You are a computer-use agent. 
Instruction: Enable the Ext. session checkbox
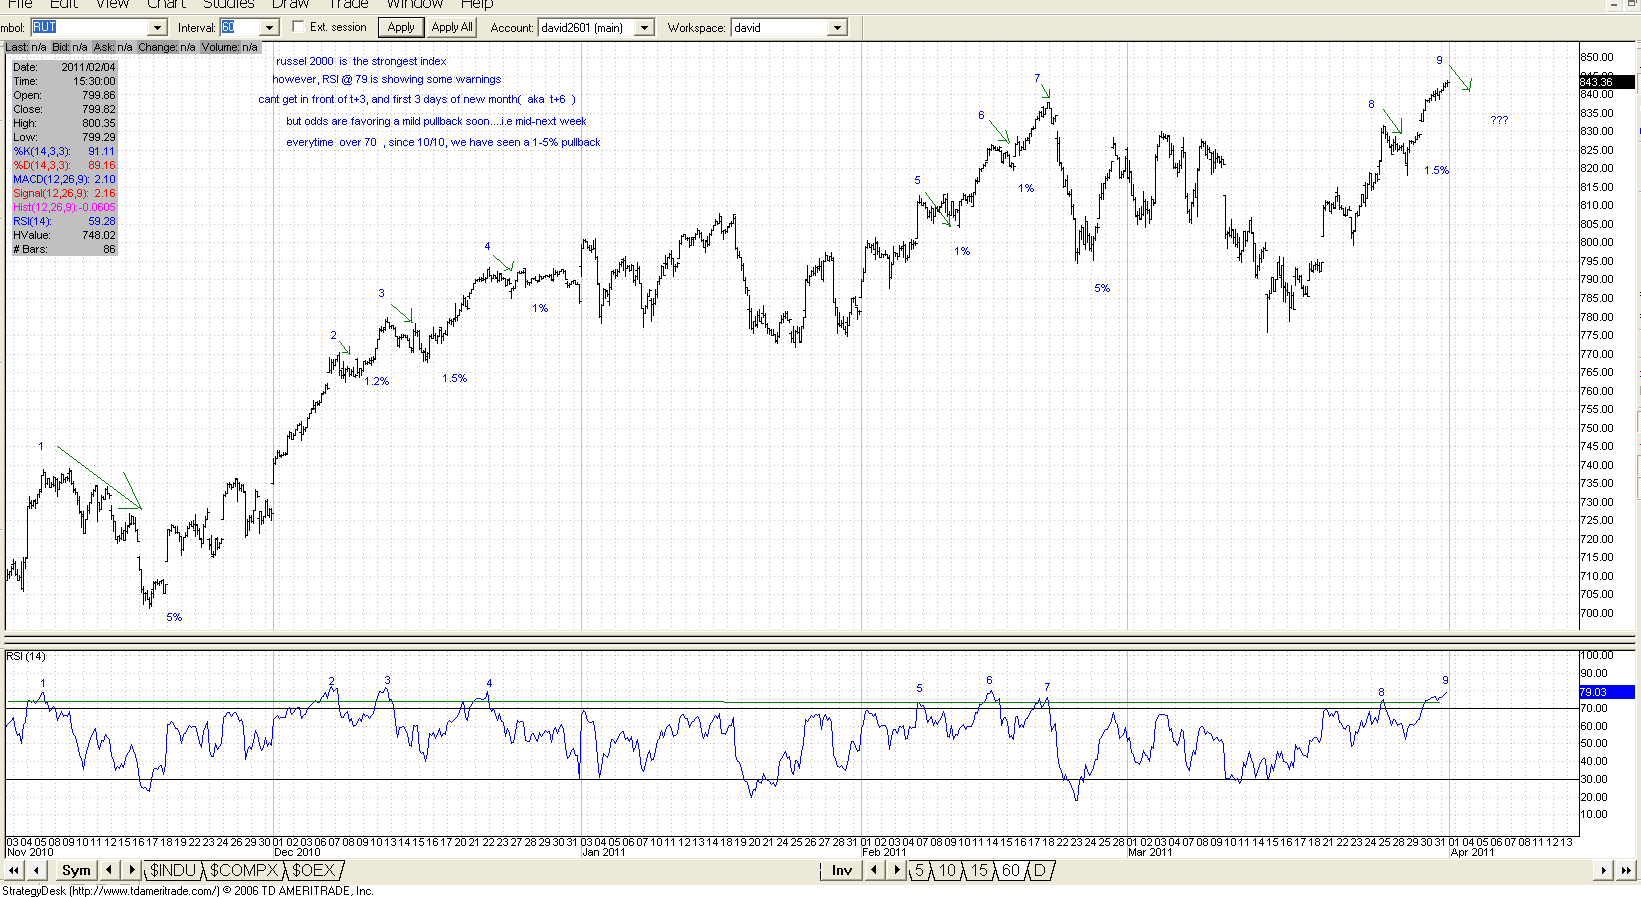point(298,27)
